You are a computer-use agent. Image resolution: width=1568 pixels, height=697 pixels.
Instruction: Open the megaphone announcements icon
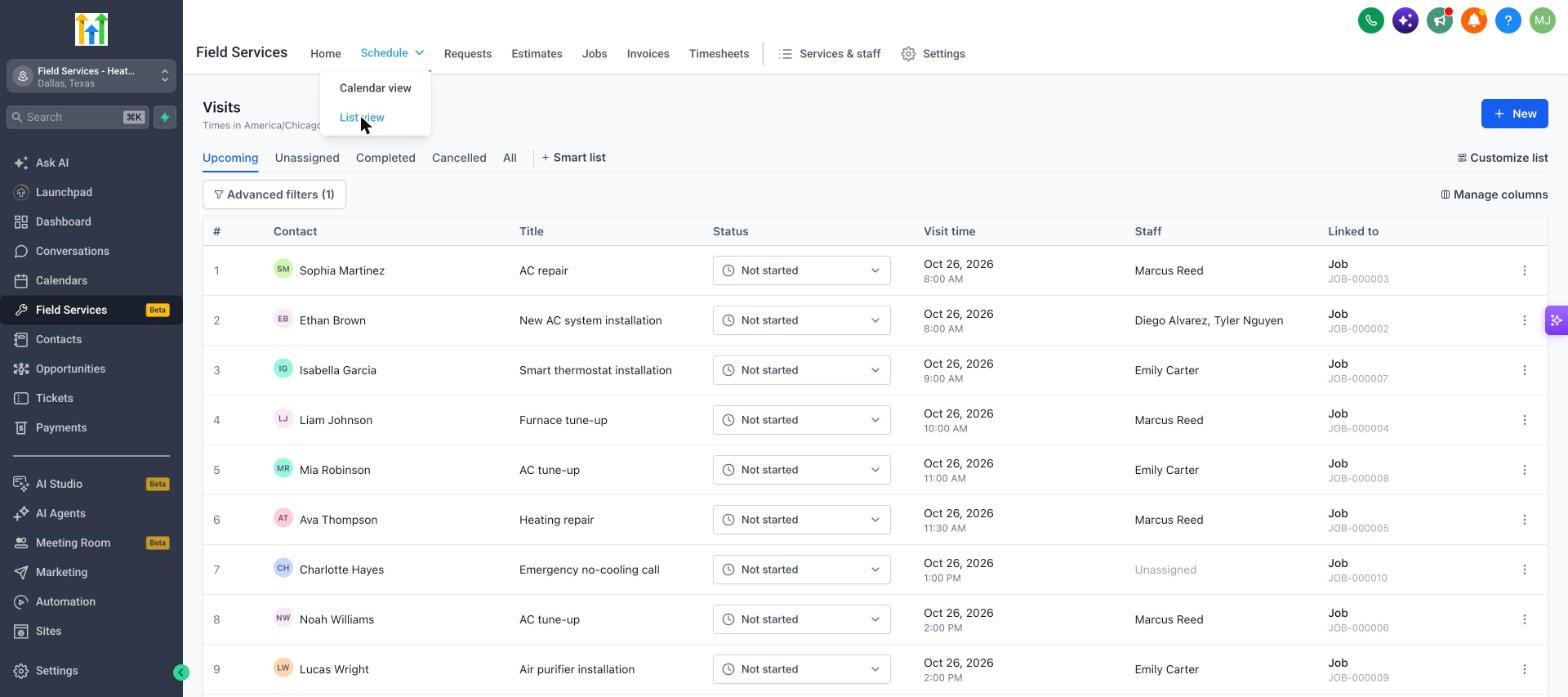click(1439, 20)
